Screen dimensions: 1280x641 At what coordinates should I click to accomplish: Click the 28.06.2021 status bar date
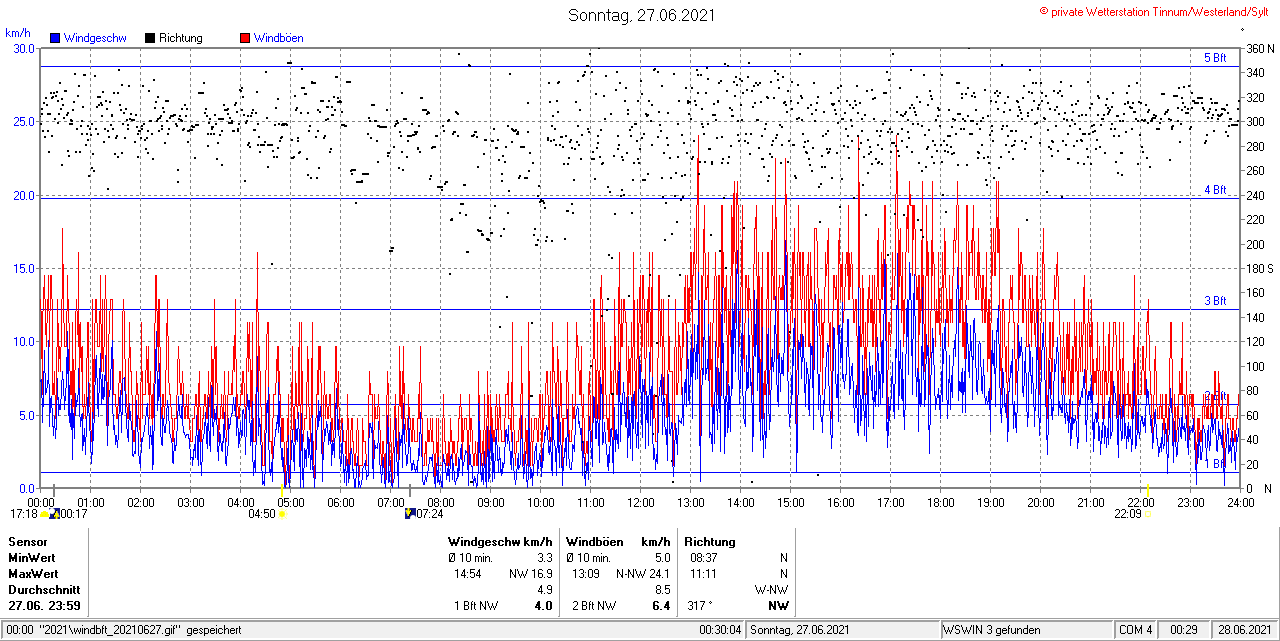(x=1245, y=630)
